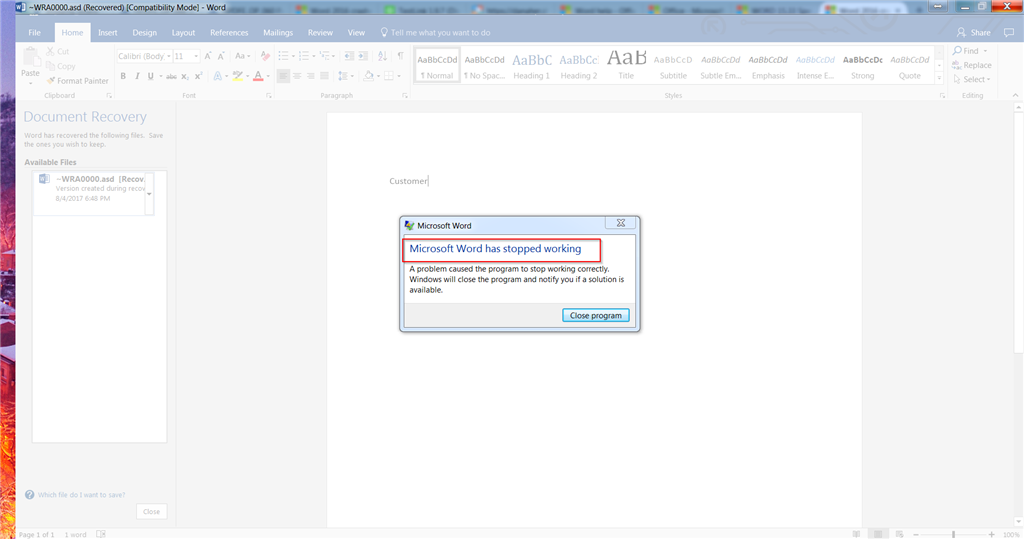1024x539 pixels.
Task: Center align the text
Action: 297,76
